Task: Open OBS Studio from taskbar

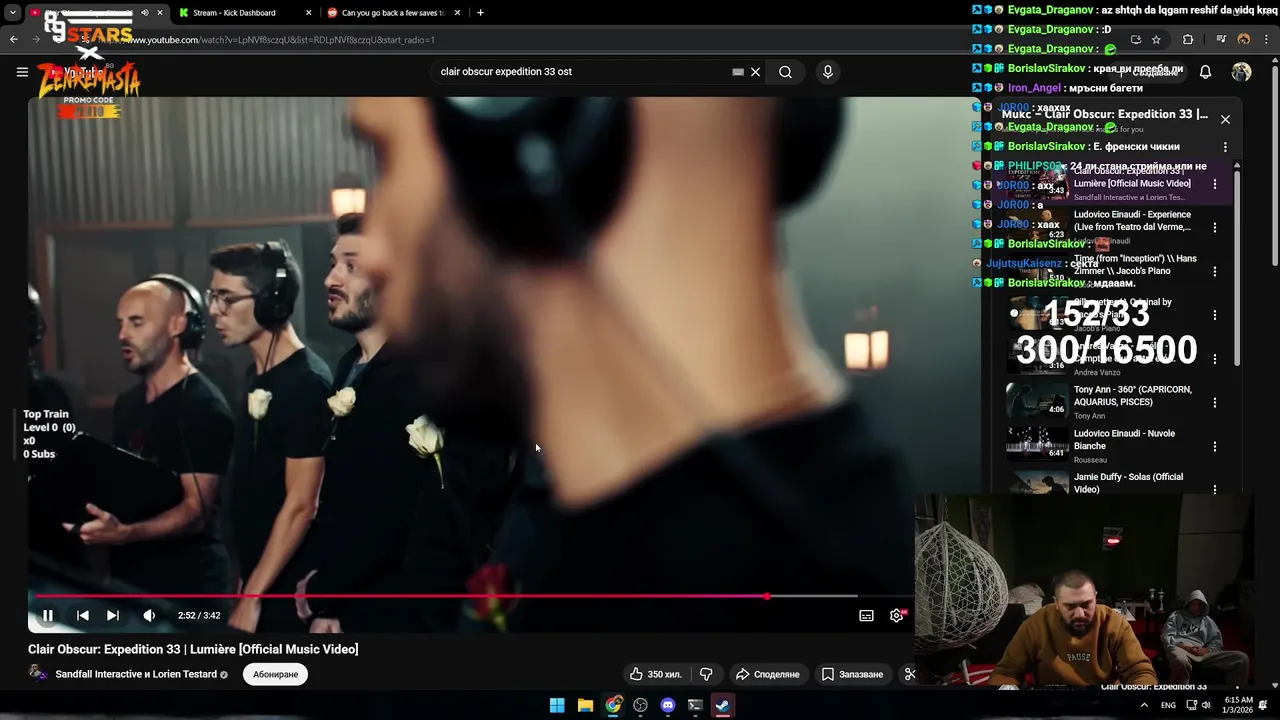Action: point(640,705)
